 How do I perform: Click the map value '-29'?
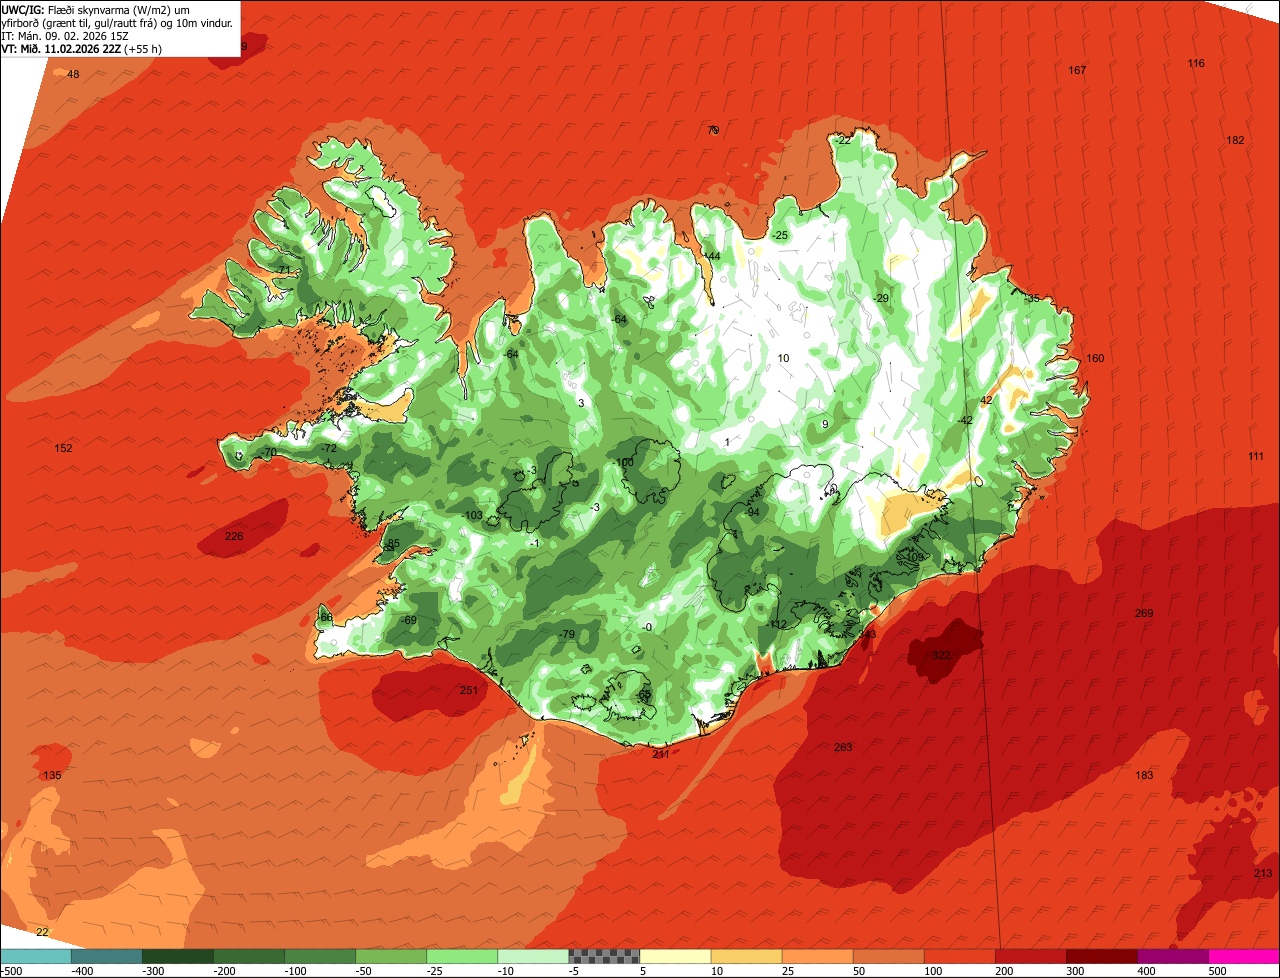880,298
